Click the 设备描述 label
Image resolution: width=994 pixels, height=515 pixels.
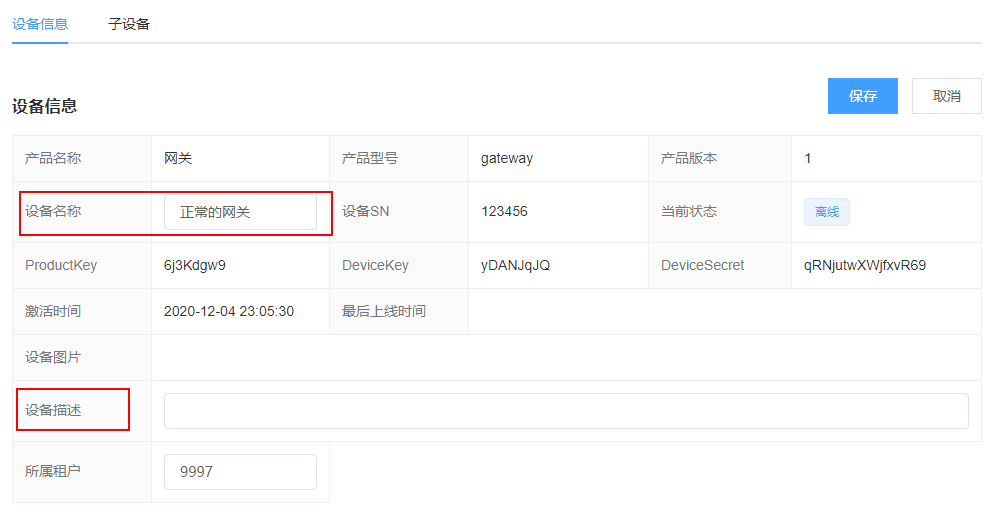pyautogui.click(x=53, y=410)
